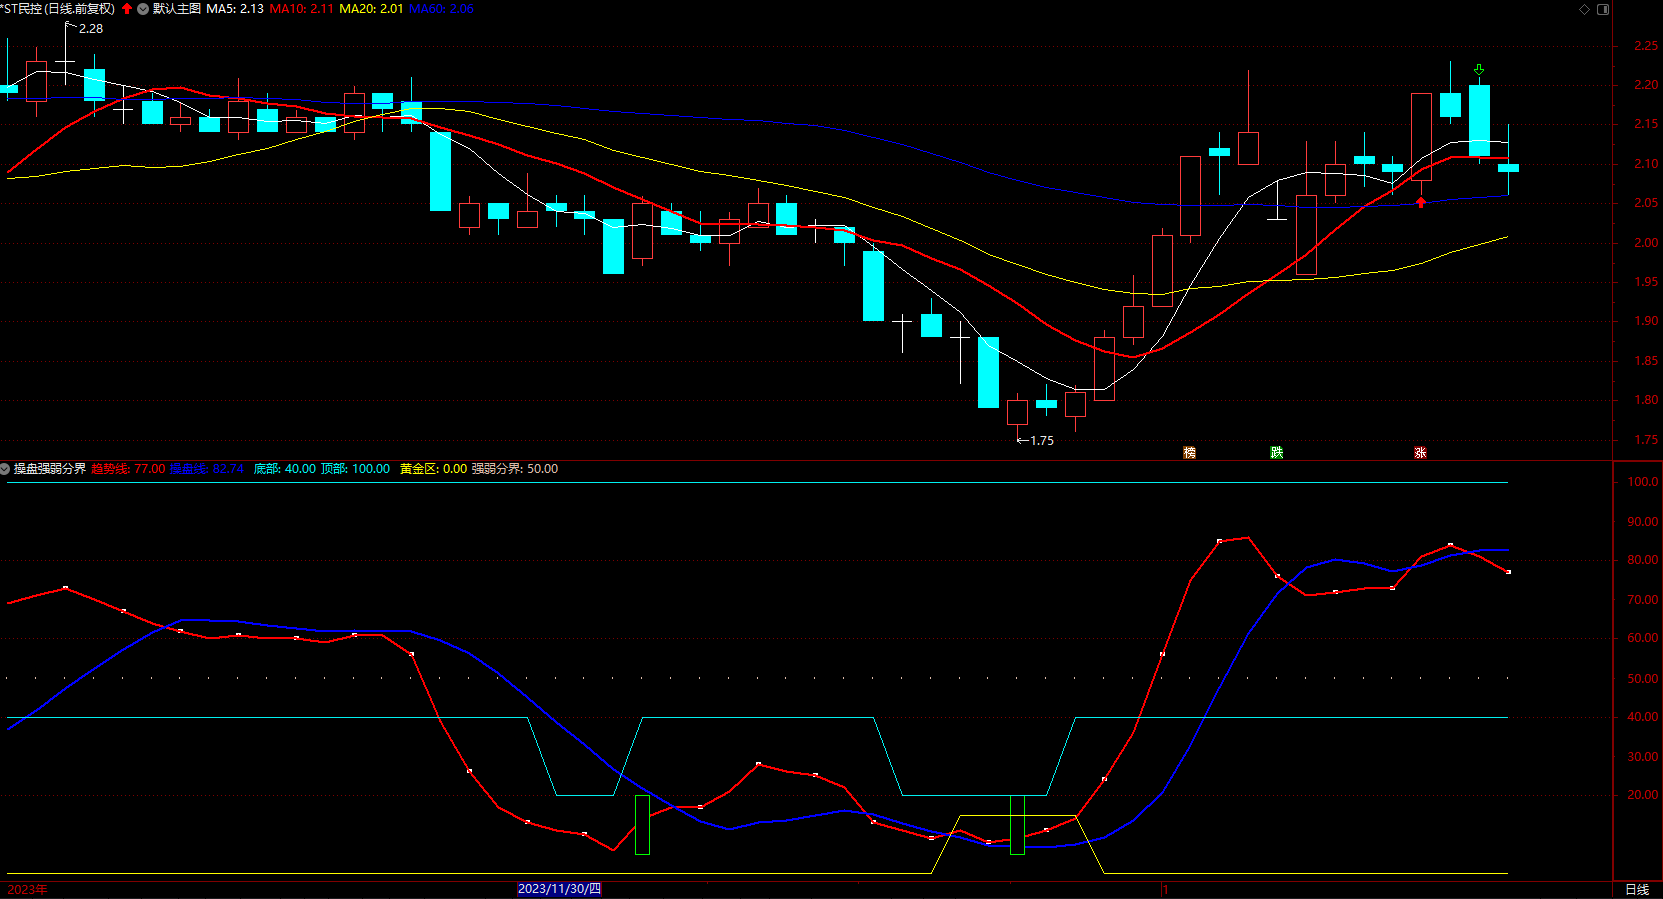This screenshot has height=899, width=1663.
Task: Click the 默认主图 label
Action: tap(177, 9)
